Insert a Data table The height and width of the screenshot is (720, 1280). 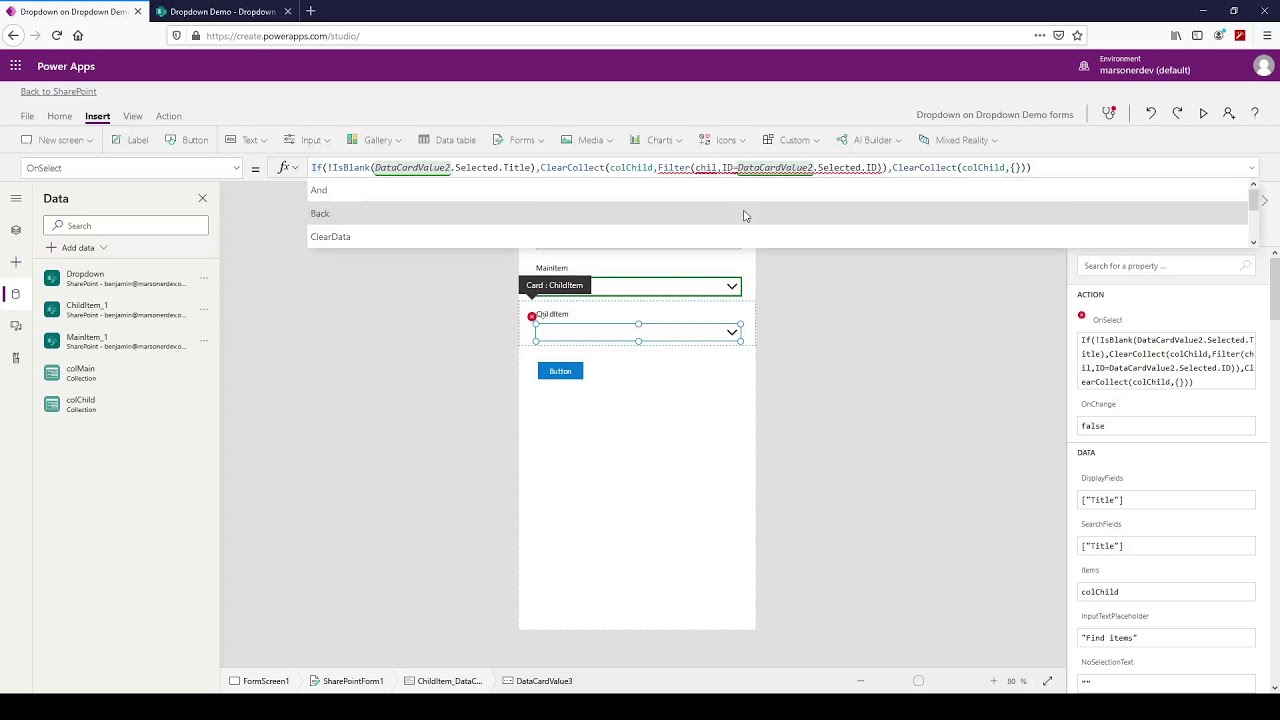447,140
